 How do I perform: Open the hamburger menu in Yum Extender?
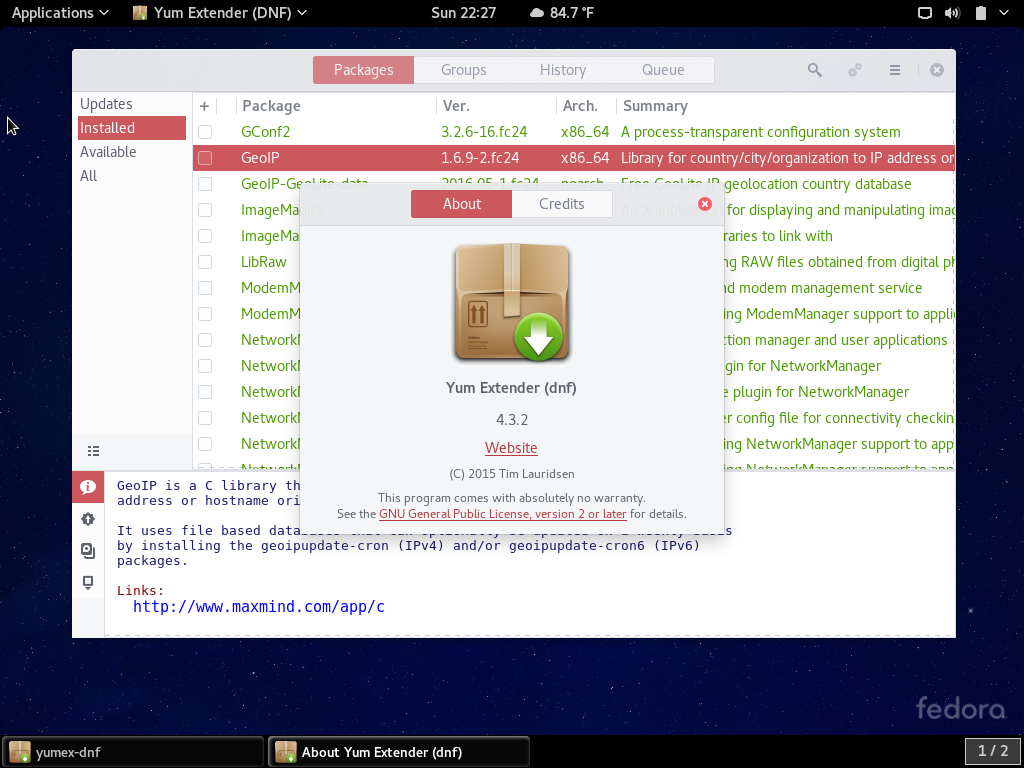click(x=895, y=70)
